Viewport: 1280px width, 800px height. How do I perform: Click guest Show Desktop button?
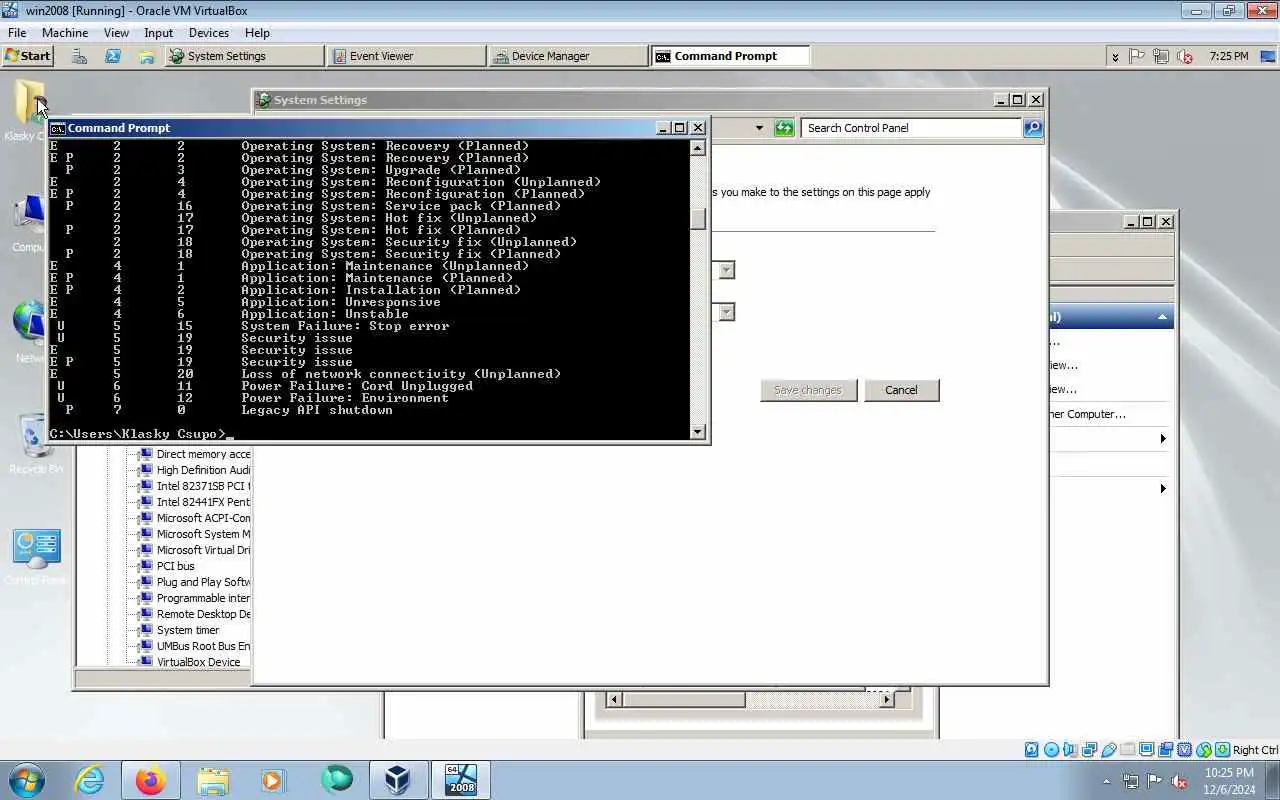[x=1270, y=56]
